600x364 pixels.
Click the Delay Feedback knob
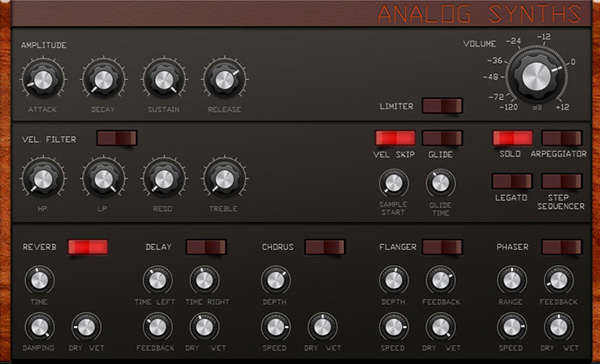[x=157, y=327]
